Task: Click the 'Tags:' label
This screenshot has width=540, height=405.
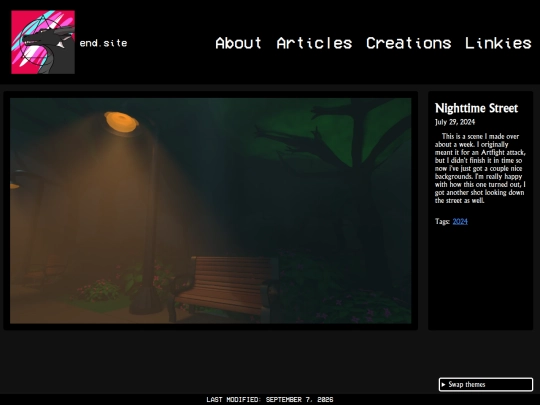Action: point(442,221)
